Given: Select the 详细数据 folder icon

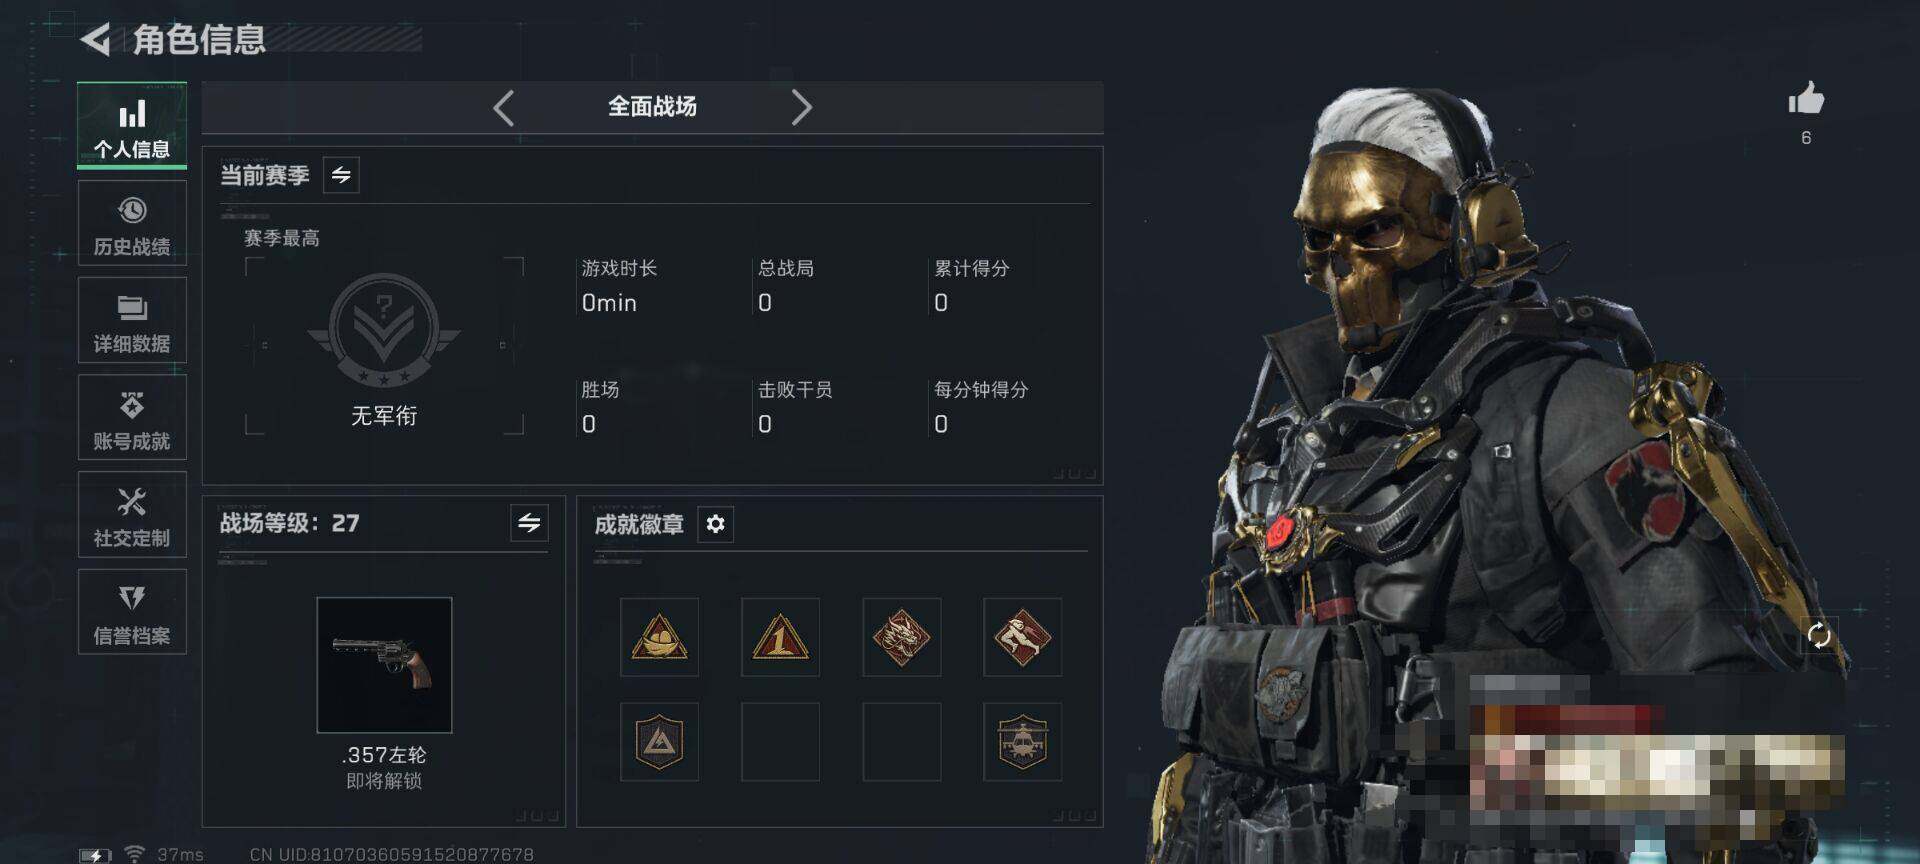Looking at the screenshot, I should coord(132,308).
